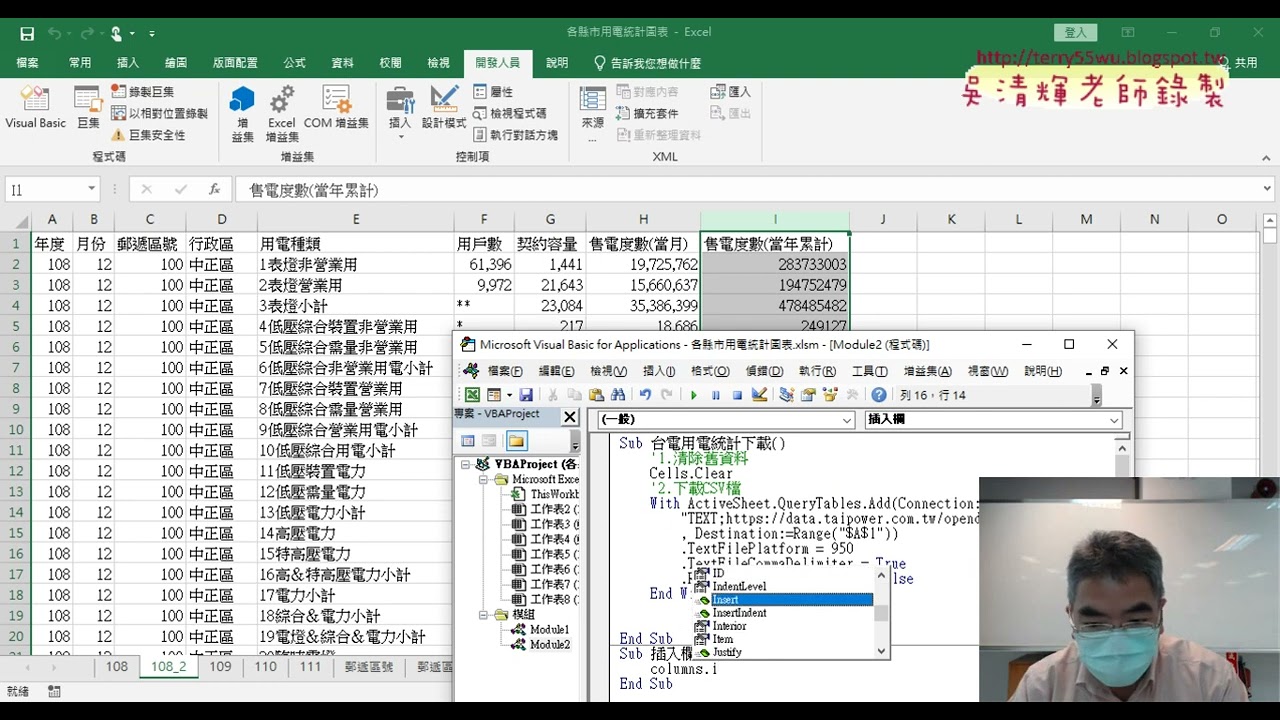
Task: Select the 109 worksheet tab
Action: (220, 666)
